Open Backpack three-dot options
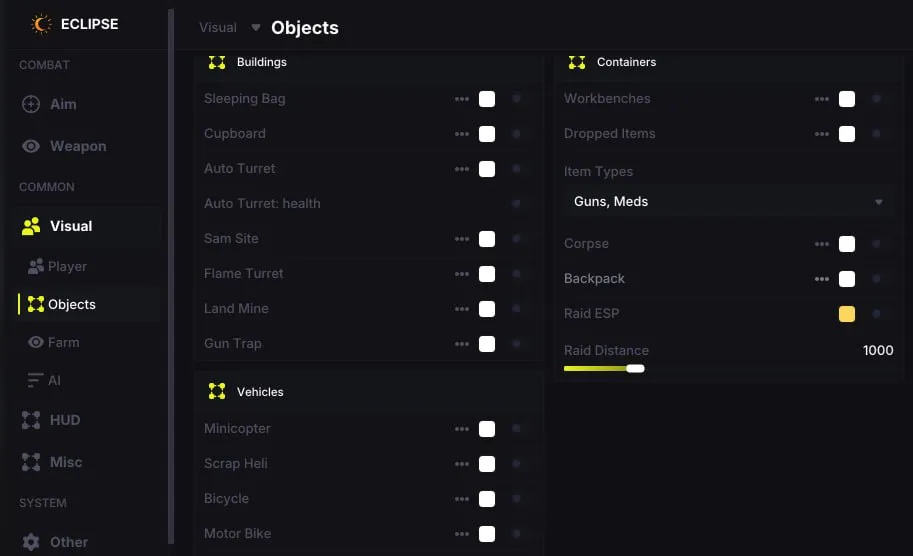This screenshot has height=556, width=913. click(x=822, y=279)
